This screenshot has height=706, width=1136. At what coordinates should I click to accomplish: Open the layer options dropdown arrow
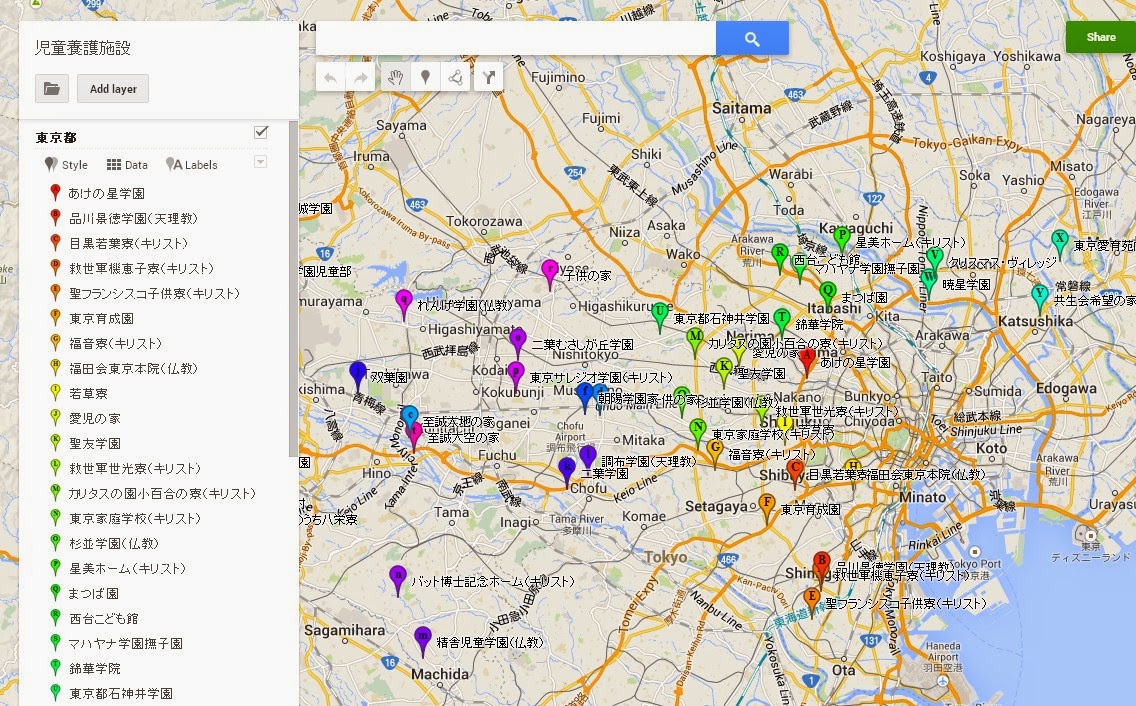point(261,162)
